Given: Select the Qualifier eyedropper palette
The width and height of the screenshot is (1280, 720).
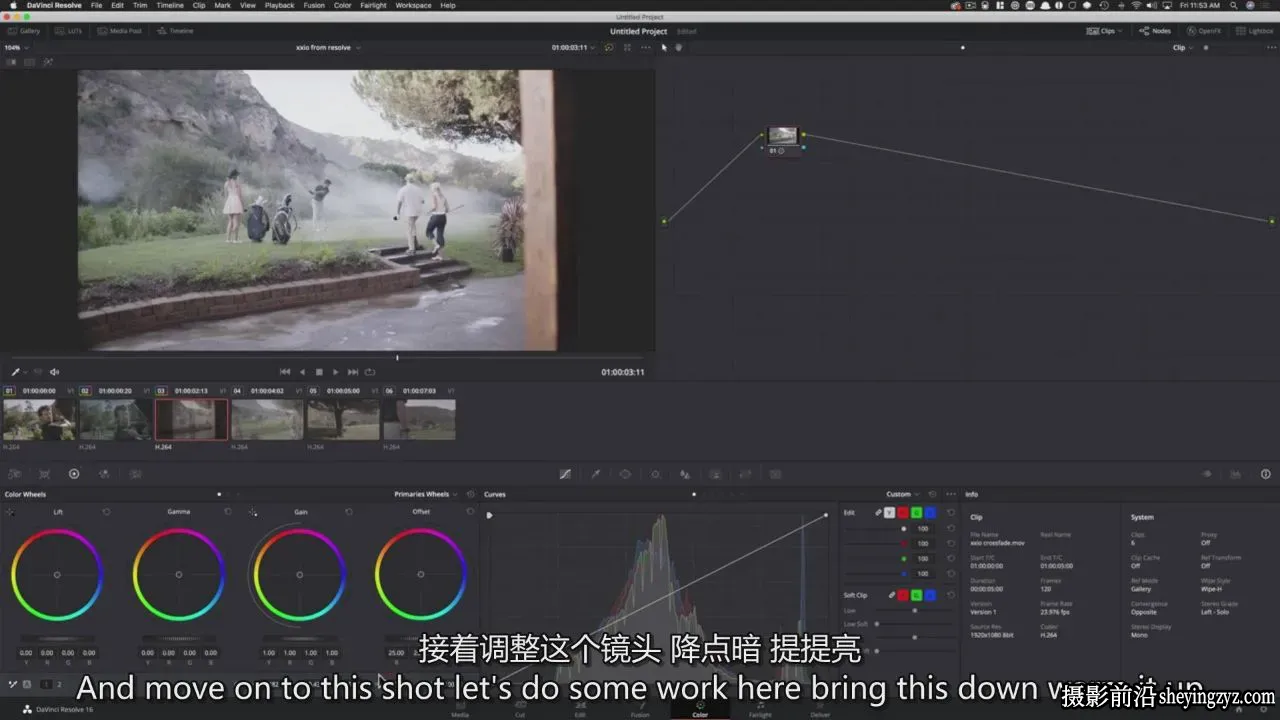Looking at the screenshot, I should point(595,474).
